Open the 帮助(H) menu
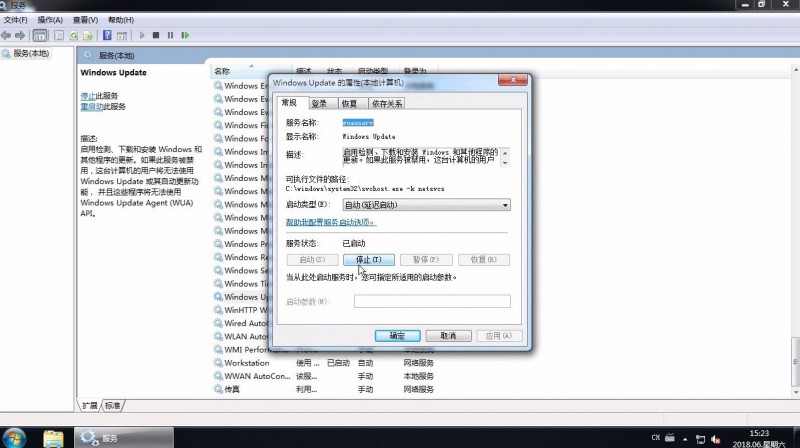The width and height of the screenshot is (800, 448). pos(121,20)
